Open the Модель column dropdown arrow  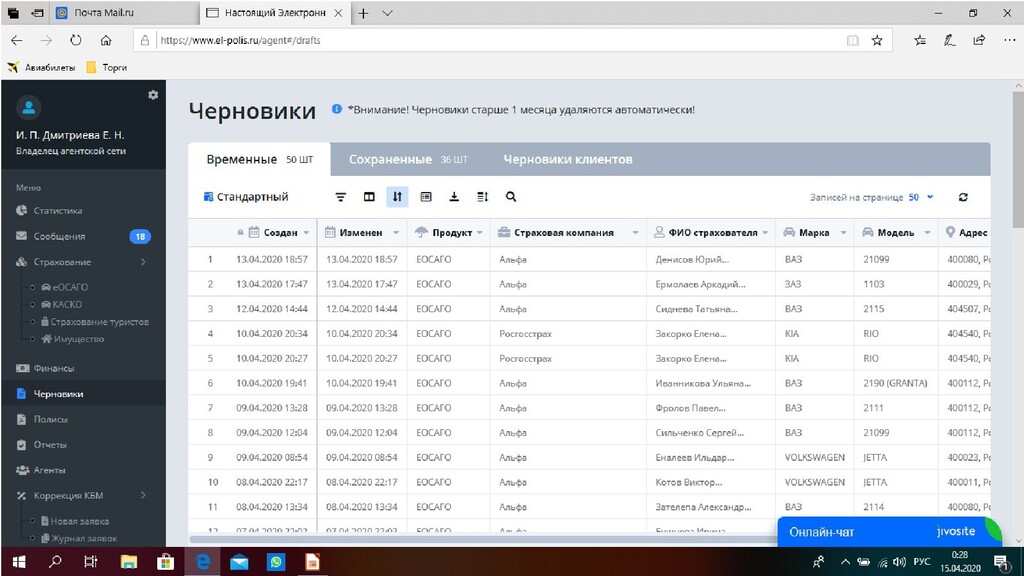927,233
